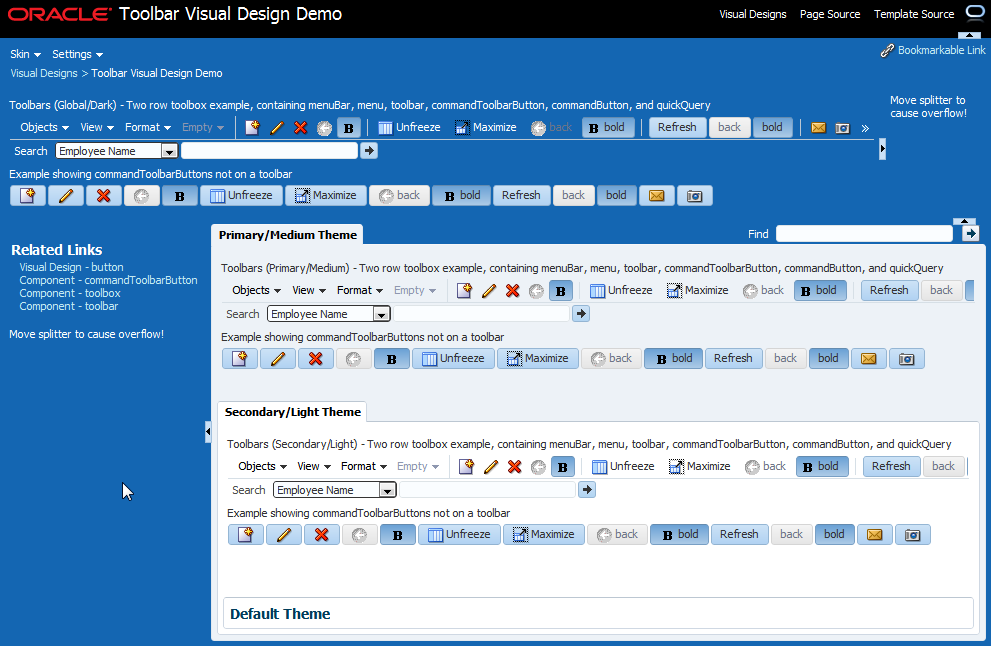This screenshot has width=991, height=646.
Task: Click camera button in first standalone button row
Action: tap(695, 196)
